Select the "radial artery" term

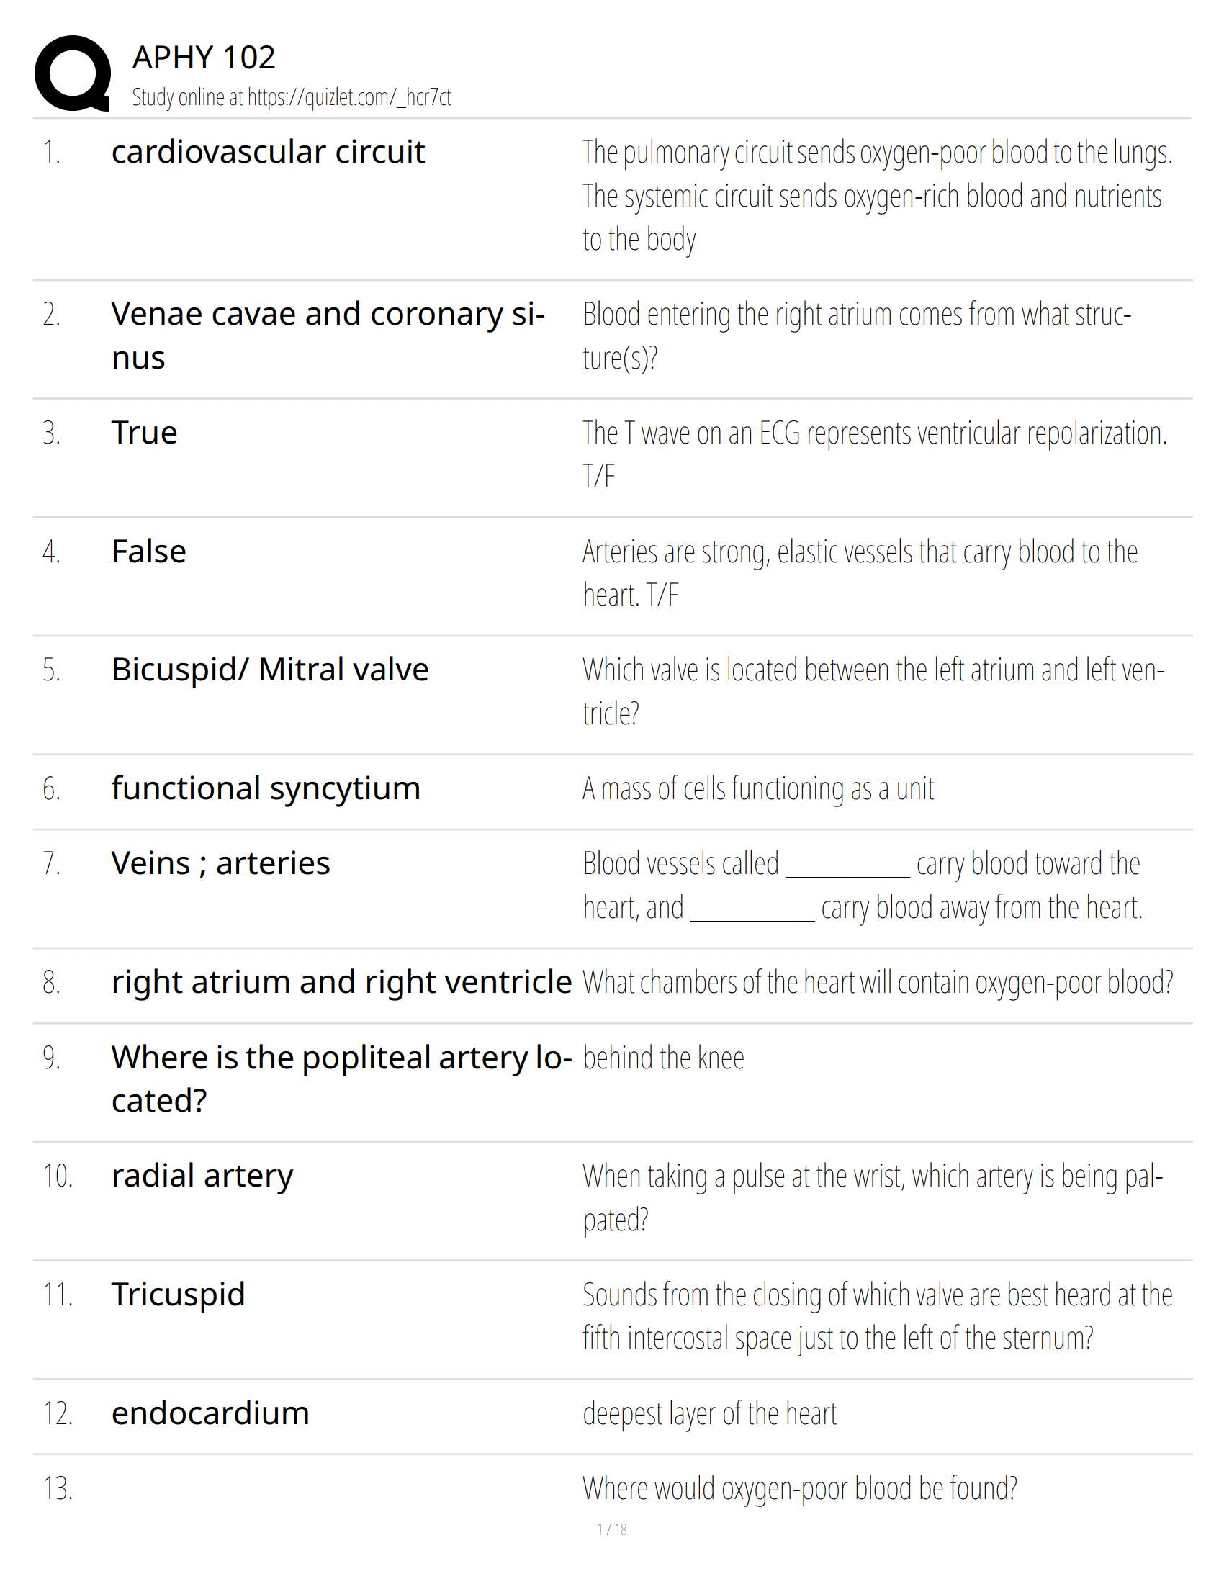pyautogui.click(x=202, y=1176)
